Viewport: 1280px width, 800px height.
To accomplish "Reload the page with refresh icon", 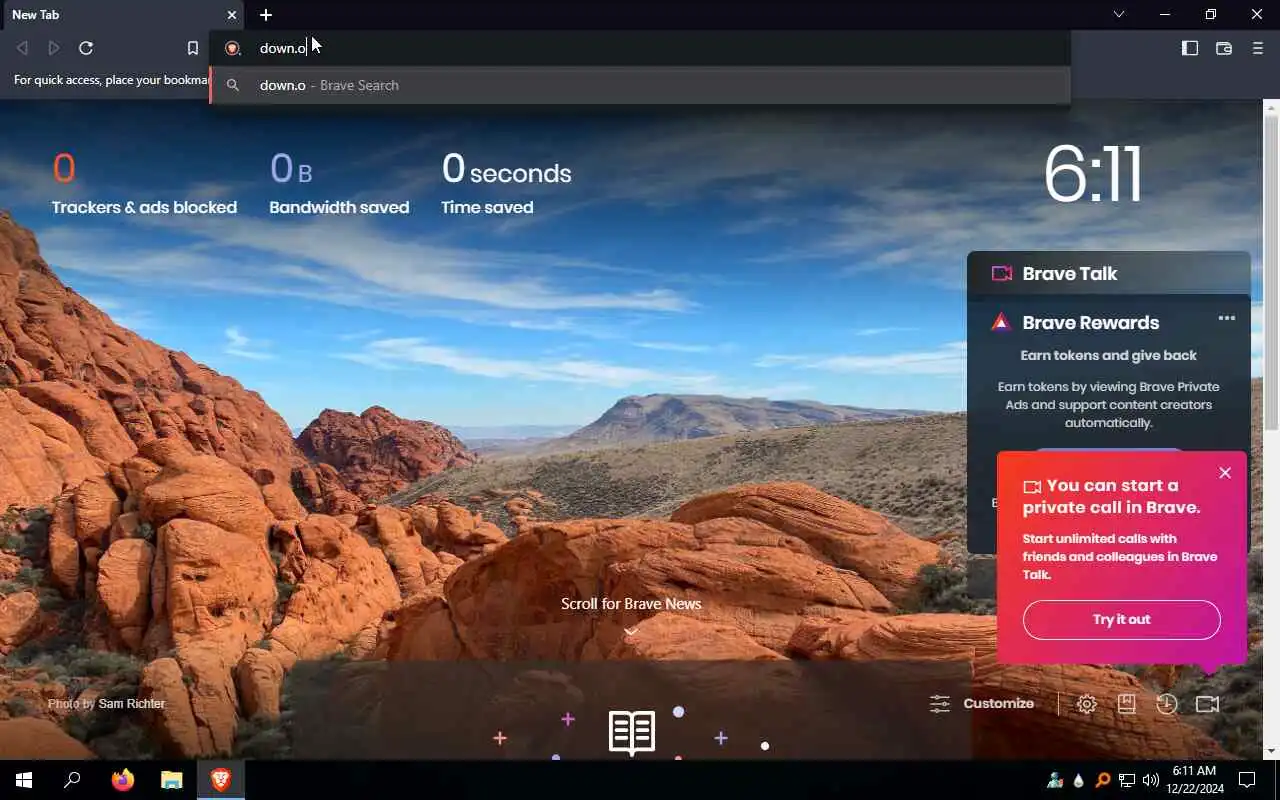I will point(86,48).
